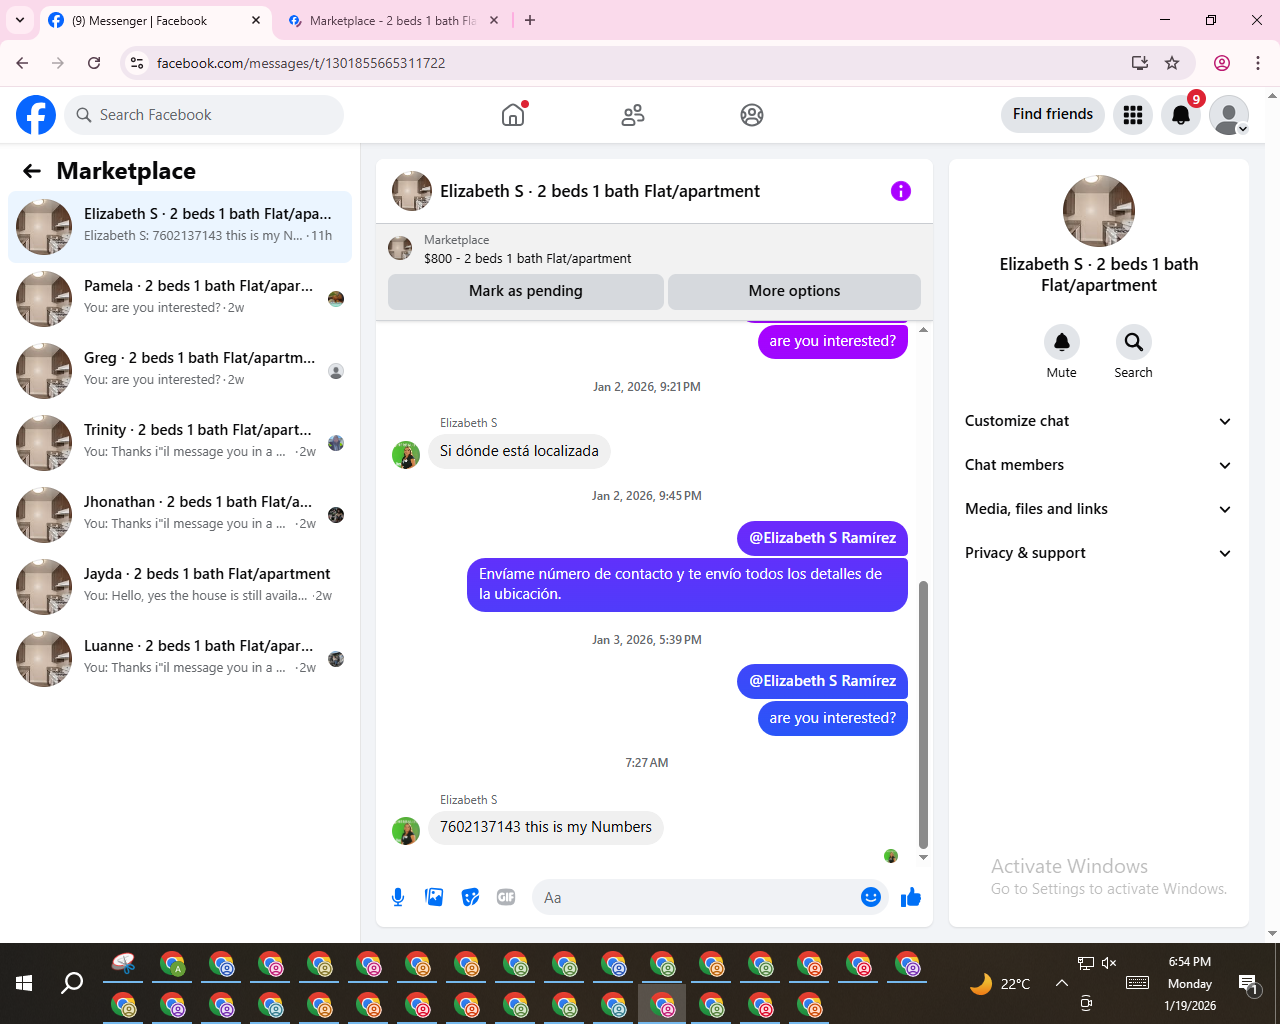The height and width of the screenshot is (1024, 1280).
Task: Attach a file with the photo icon
Action: click(434, 897)
